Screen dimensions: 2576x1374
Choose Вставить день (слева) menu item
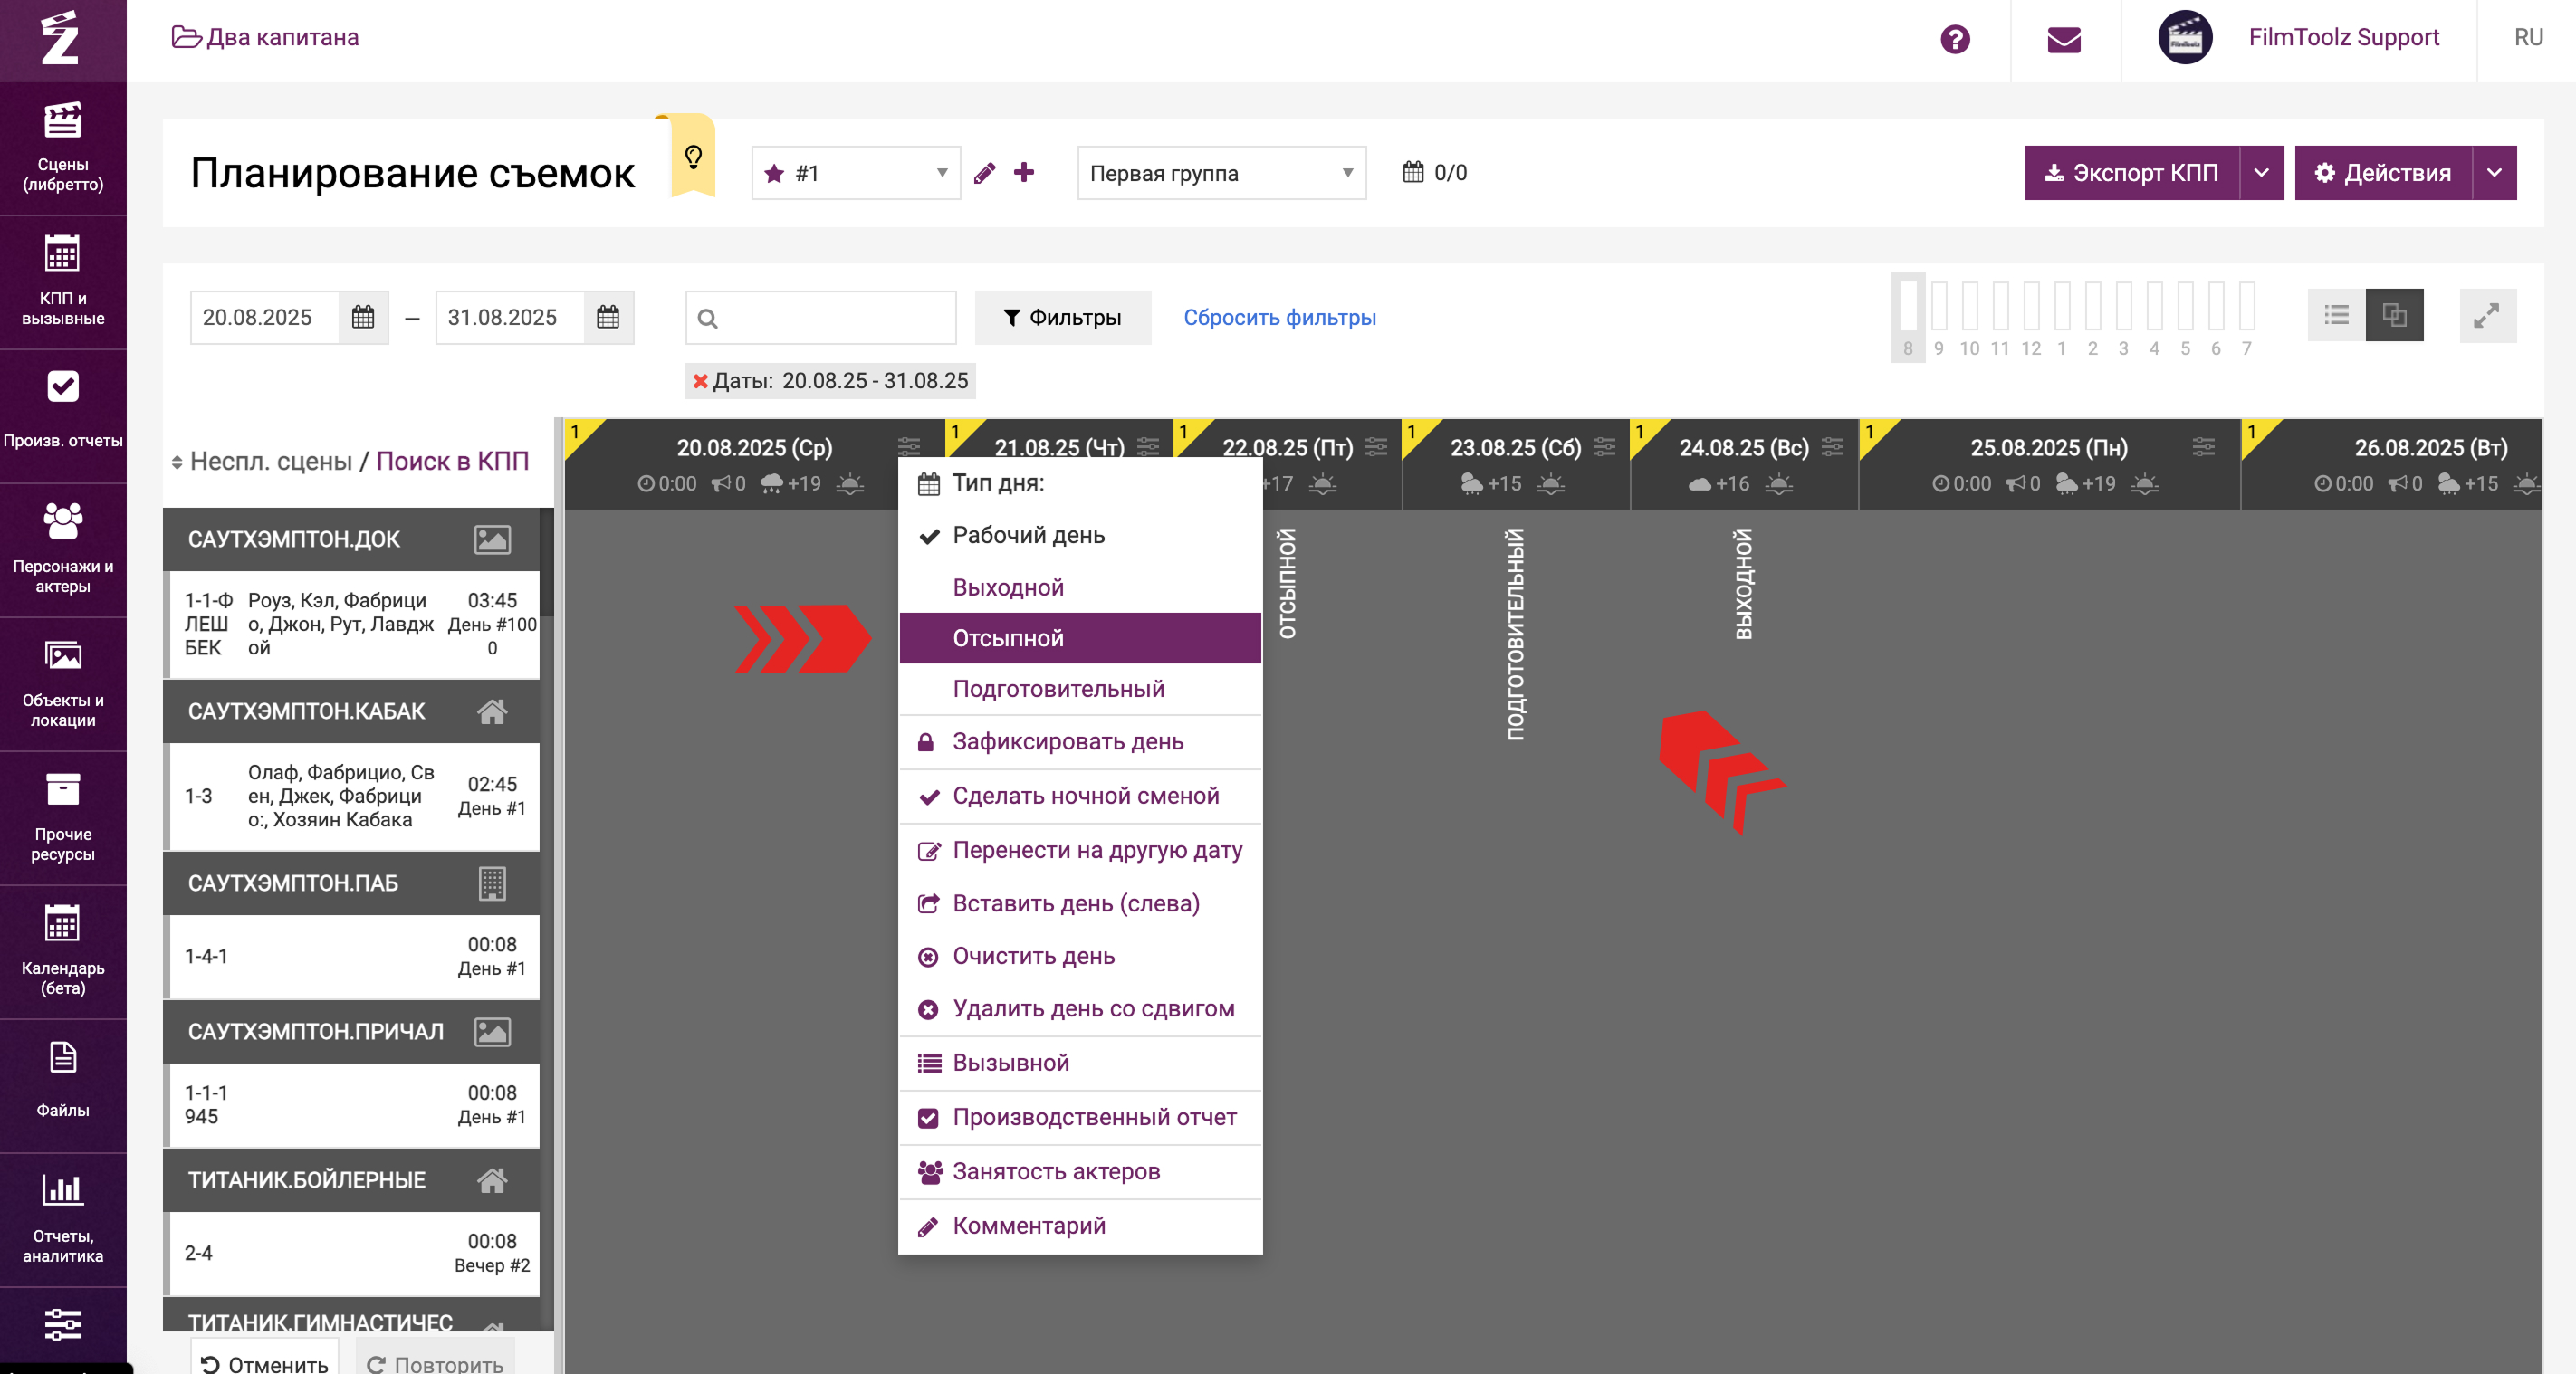tap(1080, 904)
